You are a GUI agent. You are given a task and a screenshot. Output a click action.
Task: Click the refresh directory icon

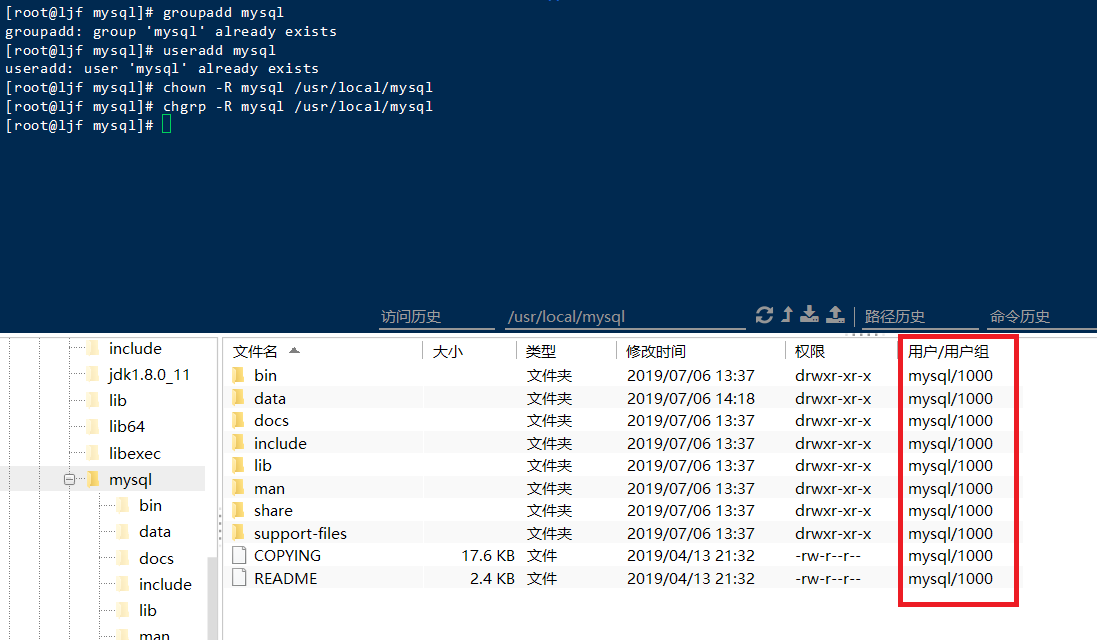click(x=764, y=315)
